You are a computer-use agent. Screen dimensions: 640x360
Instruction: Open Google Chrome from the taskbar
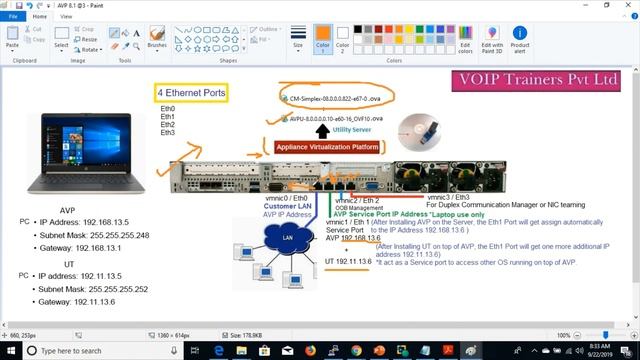tap(356, 351)
